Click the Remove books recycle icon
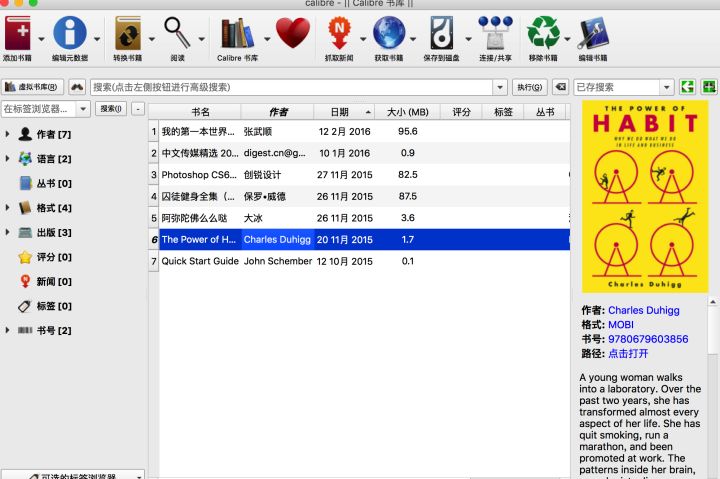The height and width of the screenshot is (479, 720). 543,33
